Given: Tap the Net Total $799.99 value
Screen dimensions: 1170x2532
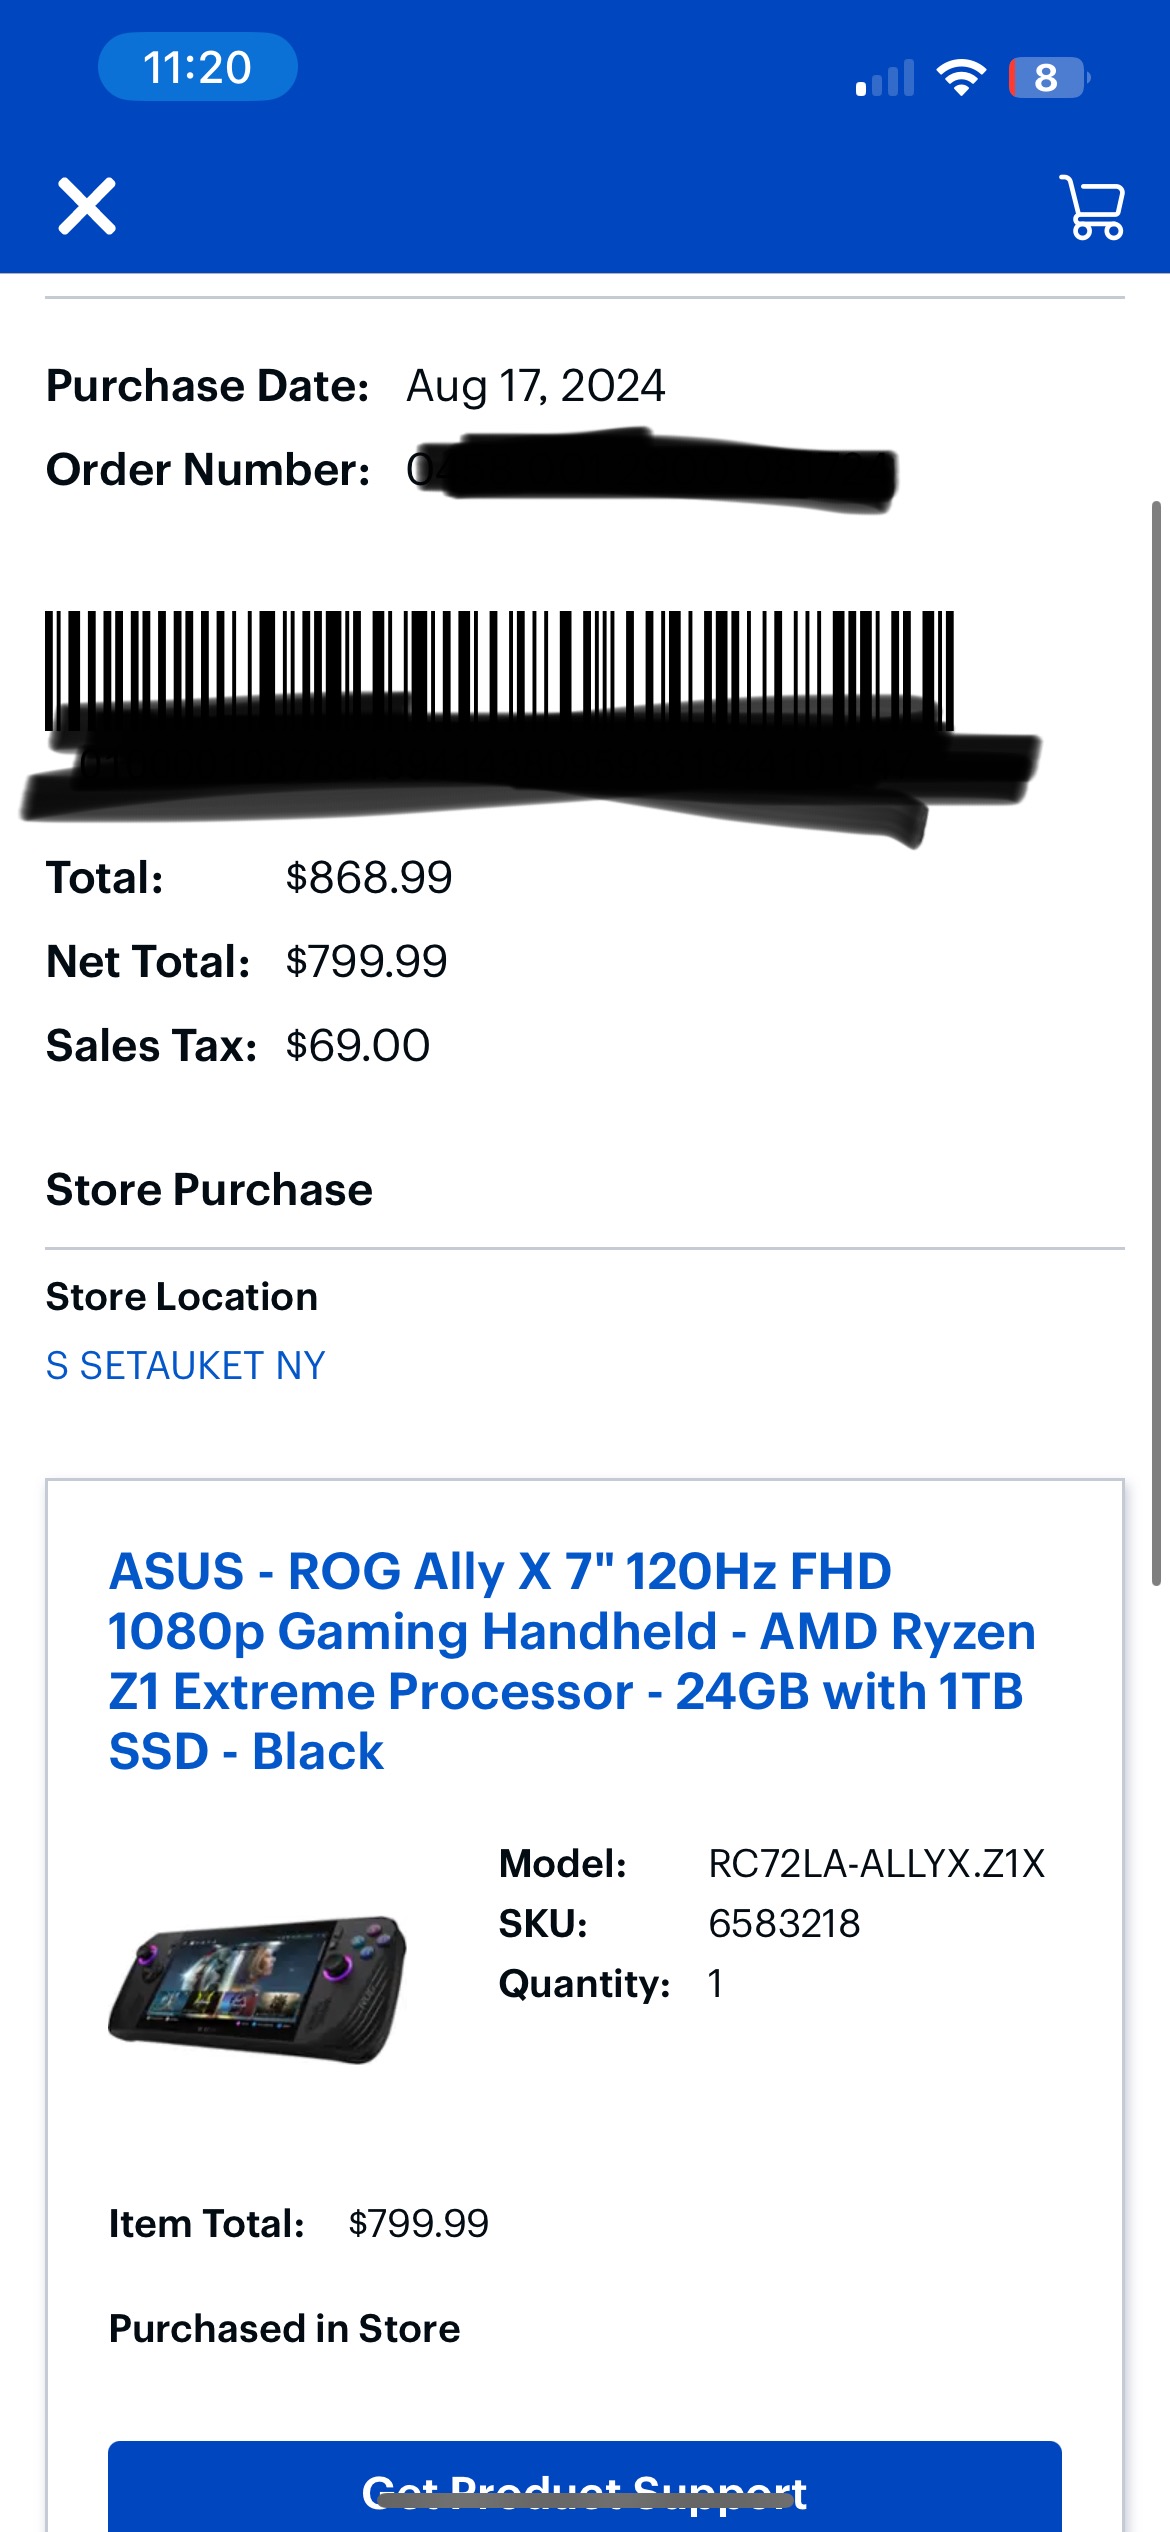Looking at the screenshot, I should point(366,962).
